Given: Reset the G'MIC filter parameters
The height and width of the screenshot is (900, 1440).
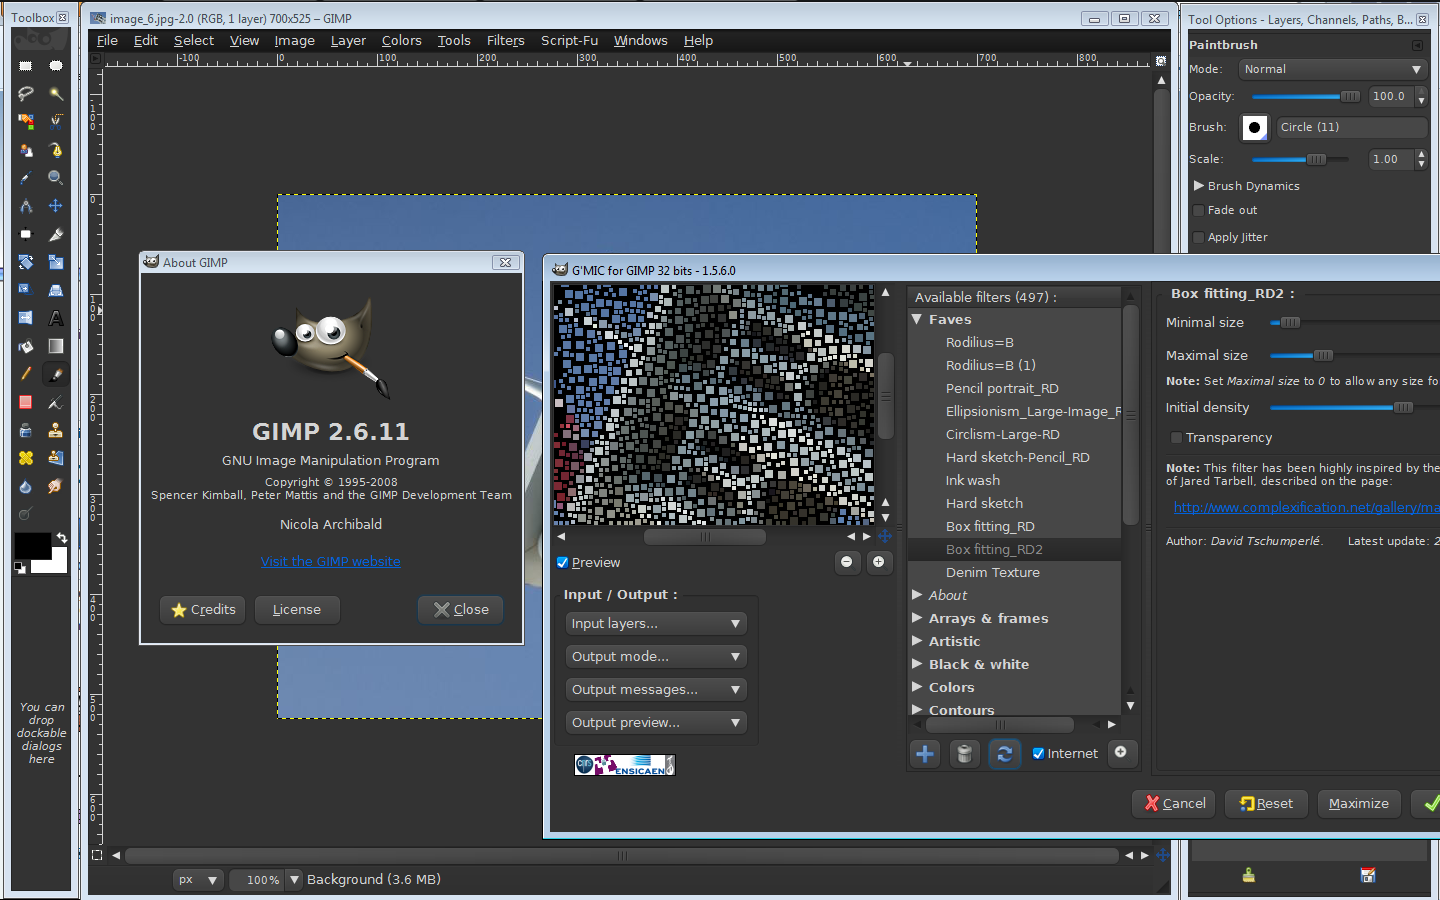Looking at the screenshot, I should coord(1266,804).
